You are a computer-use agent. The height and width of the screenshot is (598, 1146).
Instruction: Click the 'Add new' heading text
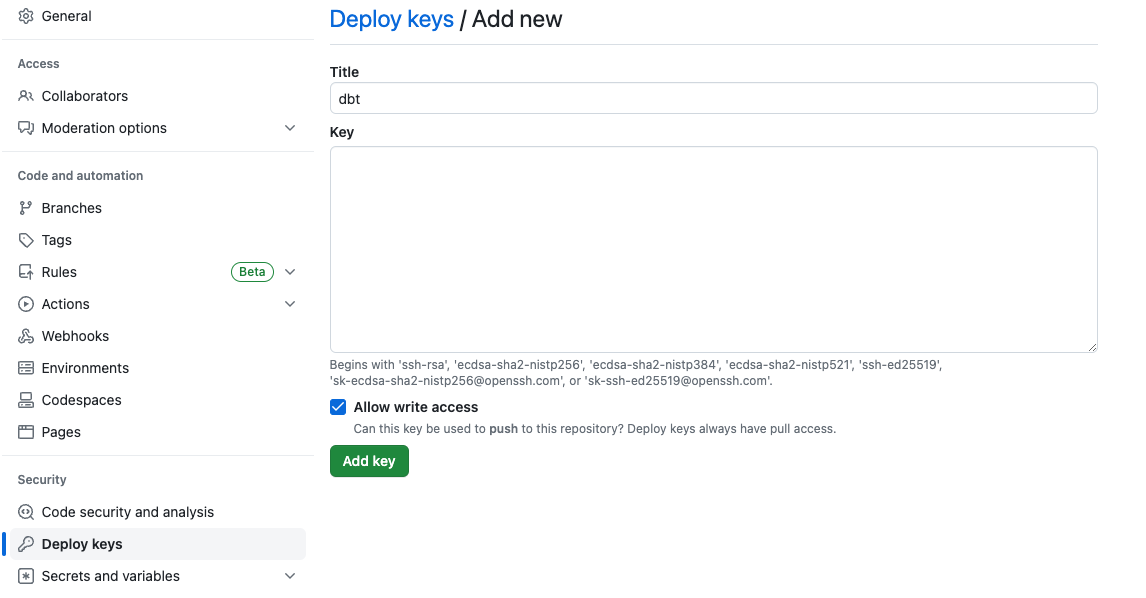(517, 19)
